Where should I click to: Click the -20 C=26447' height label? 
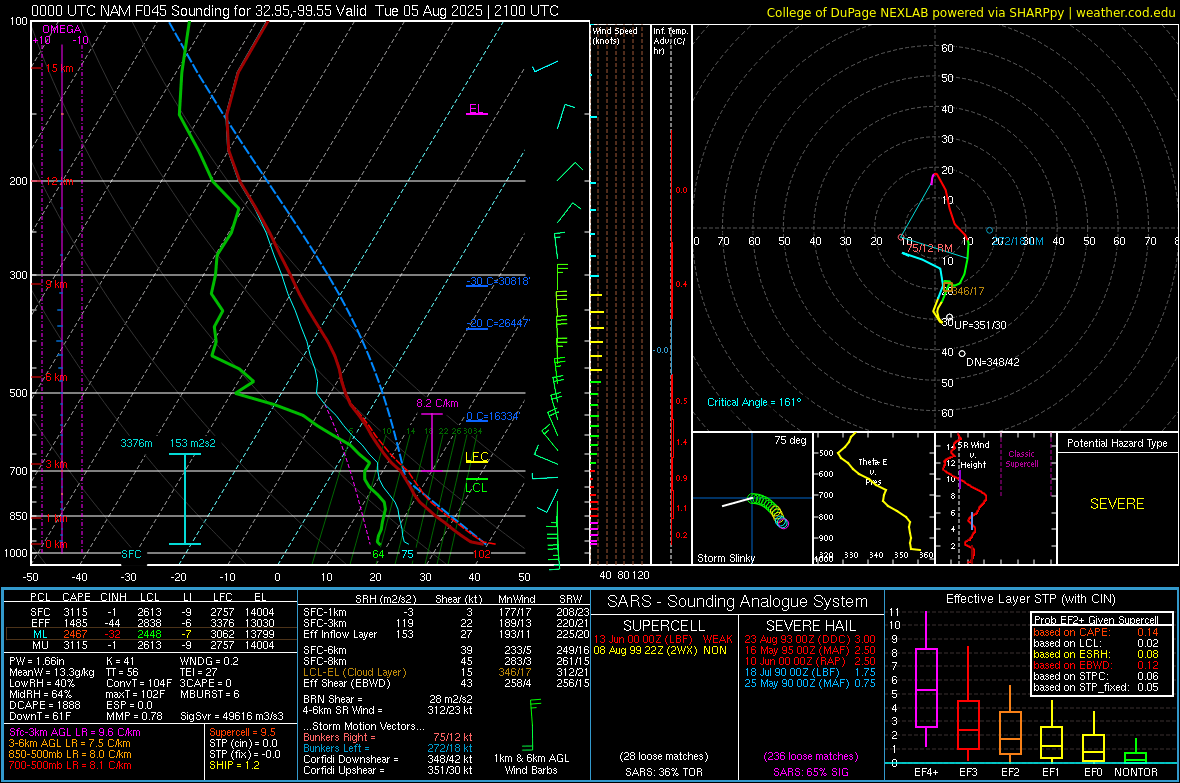pos(498,324)
